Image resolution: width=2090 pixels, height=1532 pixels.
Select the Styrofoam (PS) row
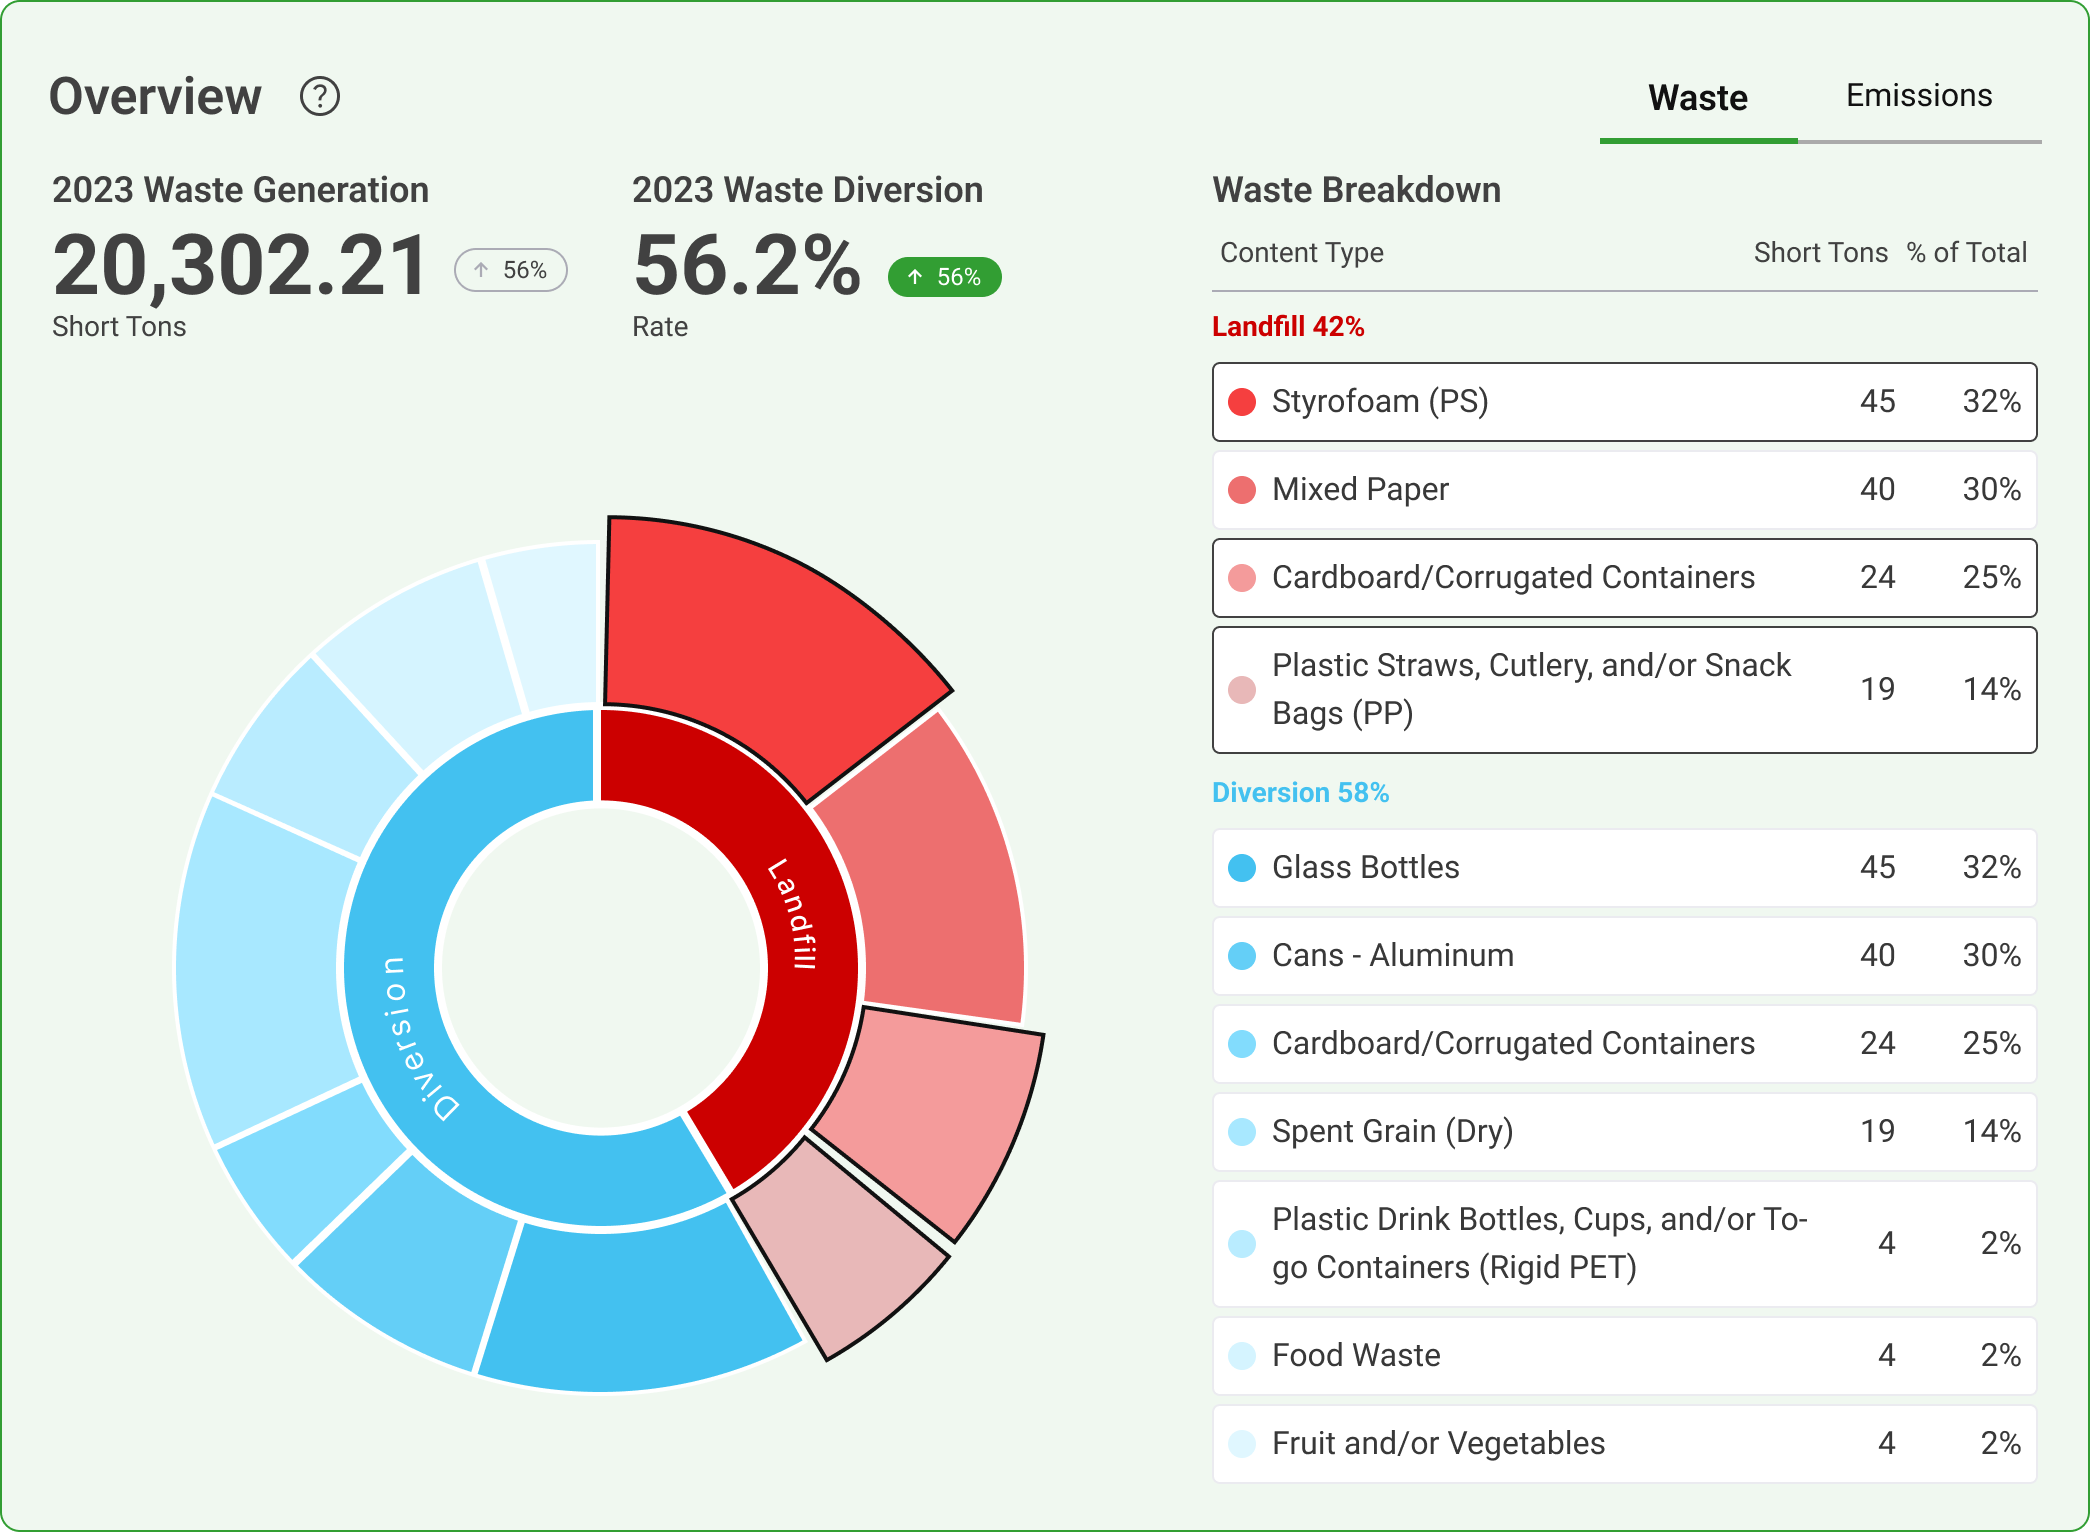pos(1623,402)
